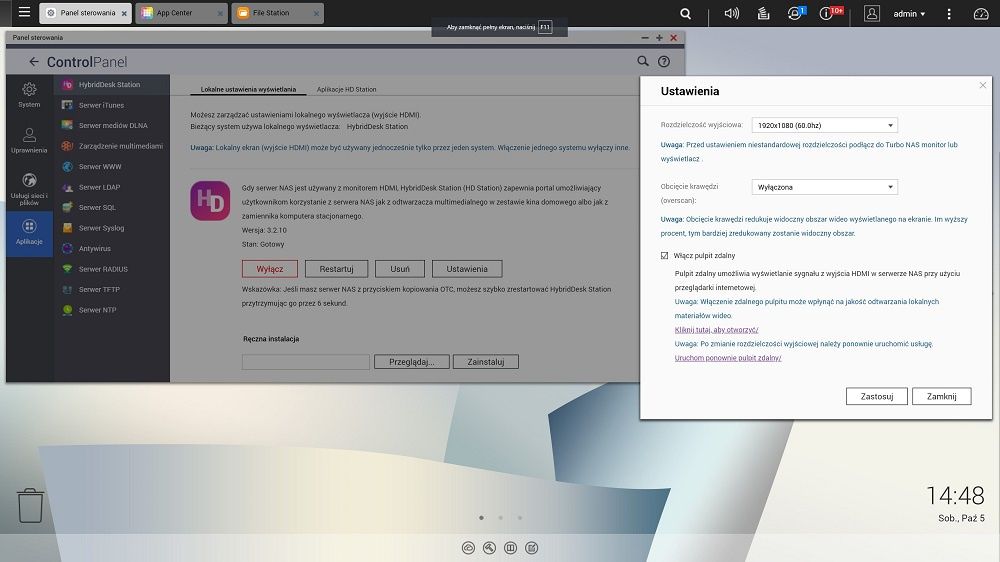Select Serwer mediów DLNA in sidebar
This screenshot has height=562, width=1000.
[112, 126]
